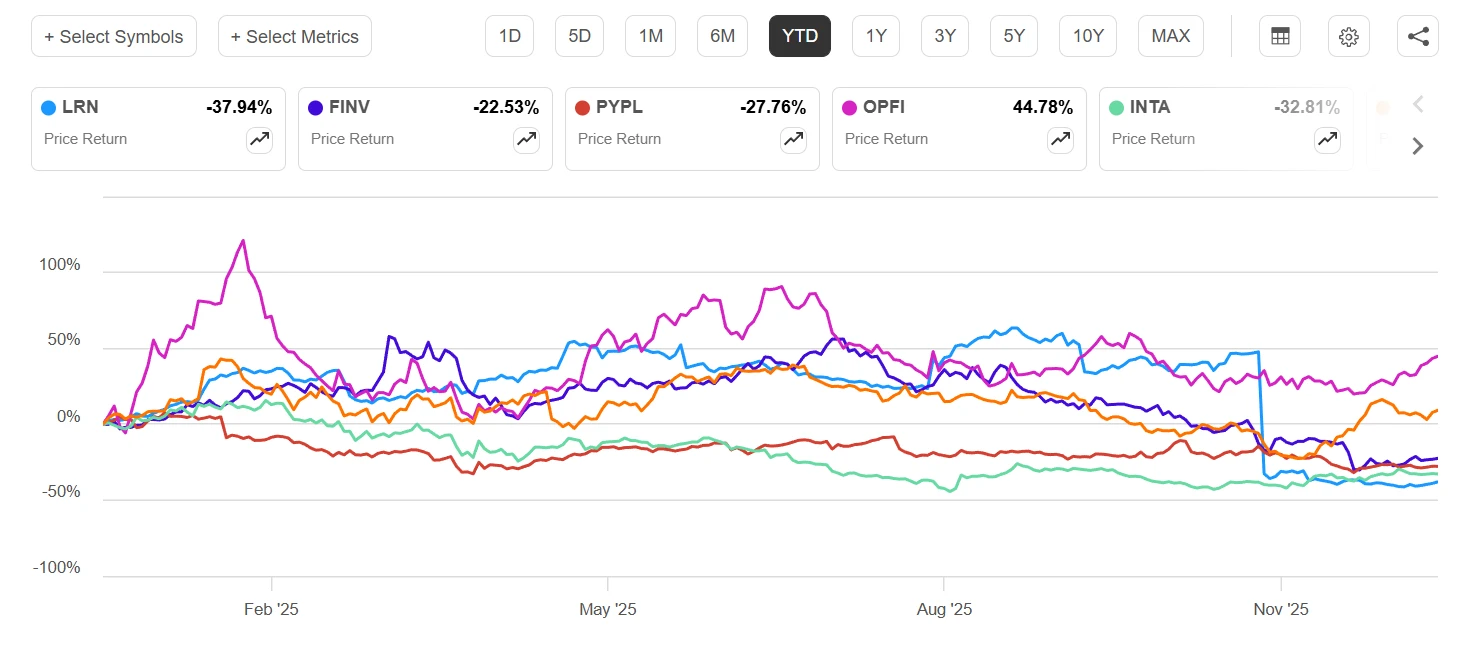Viewport: 1473px width, 660px height.
Task: Open the Select Symbols dropdown
Action: pos(114,37)
